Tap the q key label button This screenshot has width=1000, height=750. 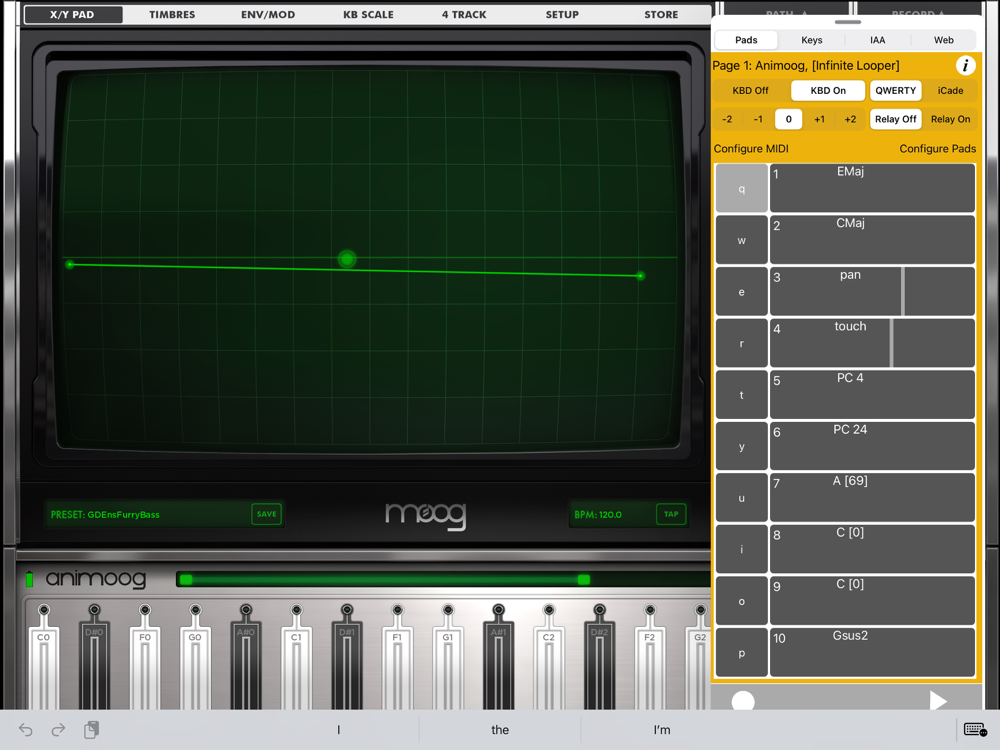click(742, 188)
